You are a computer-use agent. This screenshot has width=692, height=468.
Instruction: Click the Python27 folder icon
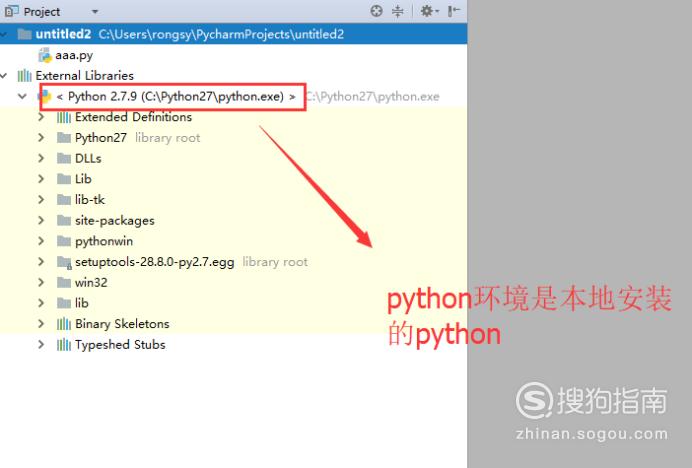64,138
